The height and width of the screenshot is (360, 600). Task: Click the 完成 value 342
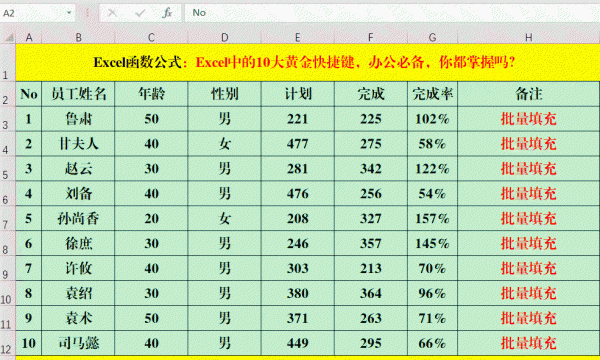(x=371, y=169)
